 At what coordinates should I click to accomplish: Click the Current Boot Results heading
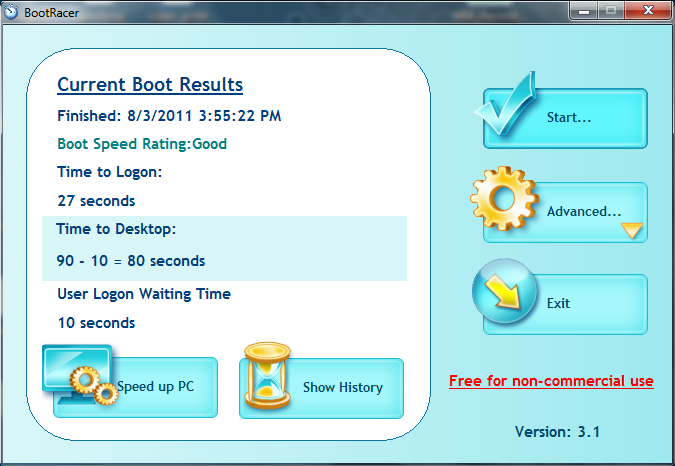[150, 85]
